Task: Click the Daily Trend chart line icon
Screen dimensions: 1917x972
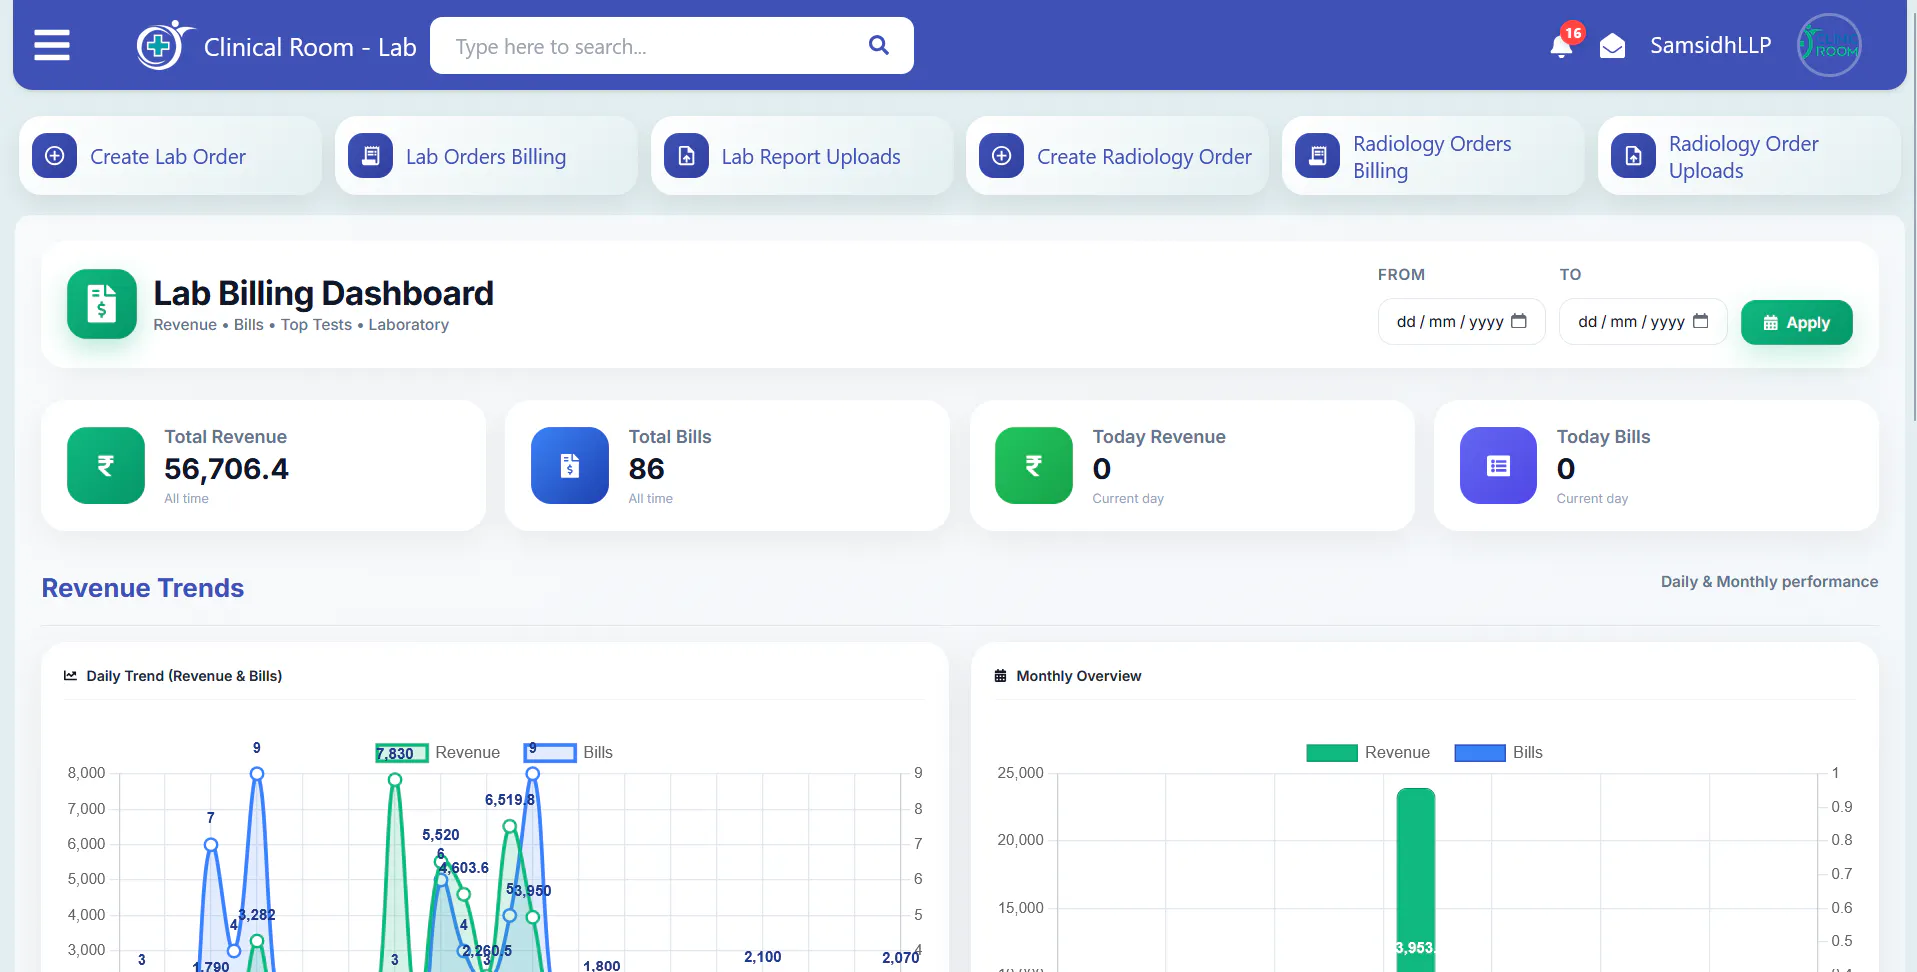Action: click(70, 676)
